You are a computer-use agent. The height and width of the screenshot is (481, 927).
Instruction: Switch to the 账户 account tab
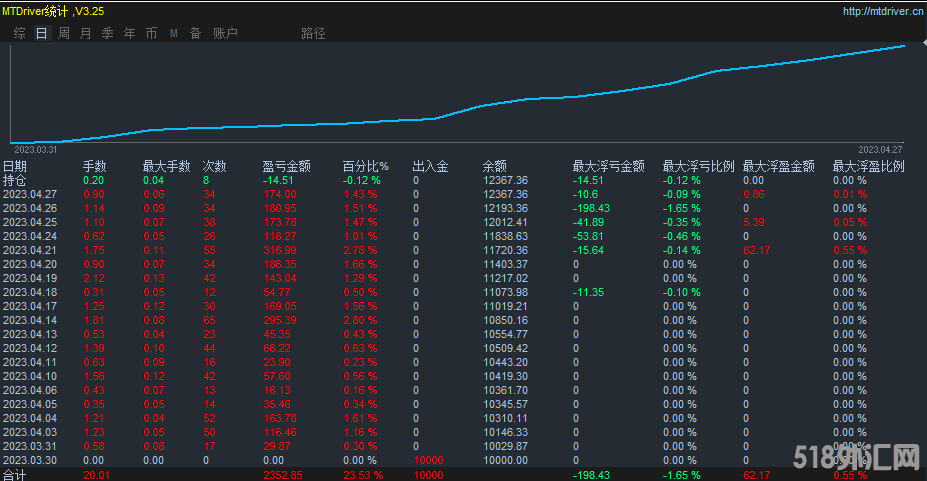225,33
